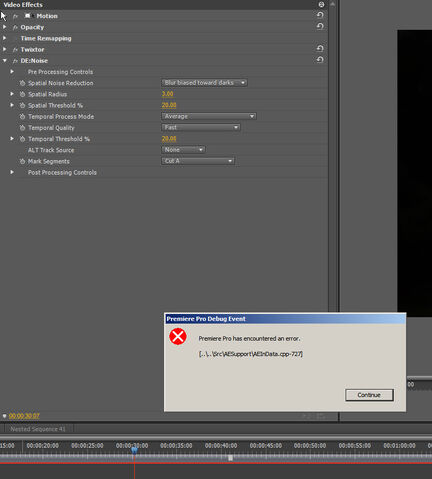
Task: Click Temporal Threshold % value 20.00
Action: point(169,138)
